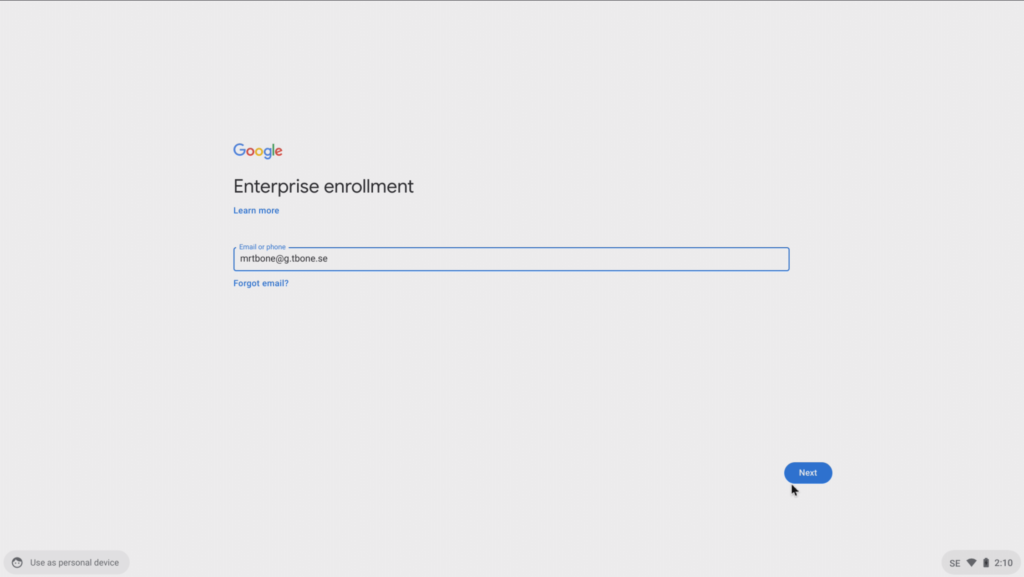
Task: Open the Wi-Fi network status icon
Action: click(971, 563)
